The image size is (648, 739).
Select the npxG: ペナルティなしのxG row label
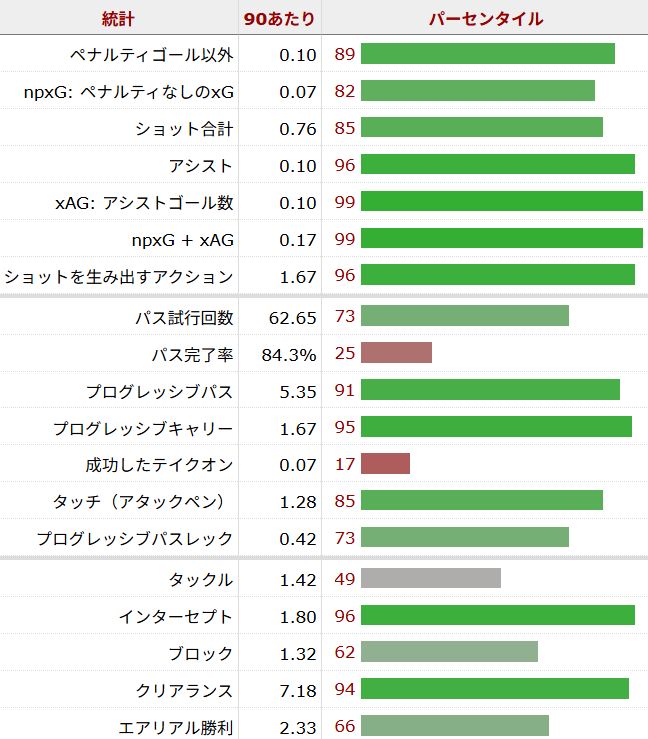pyautogui.click(x=128, y=91)
